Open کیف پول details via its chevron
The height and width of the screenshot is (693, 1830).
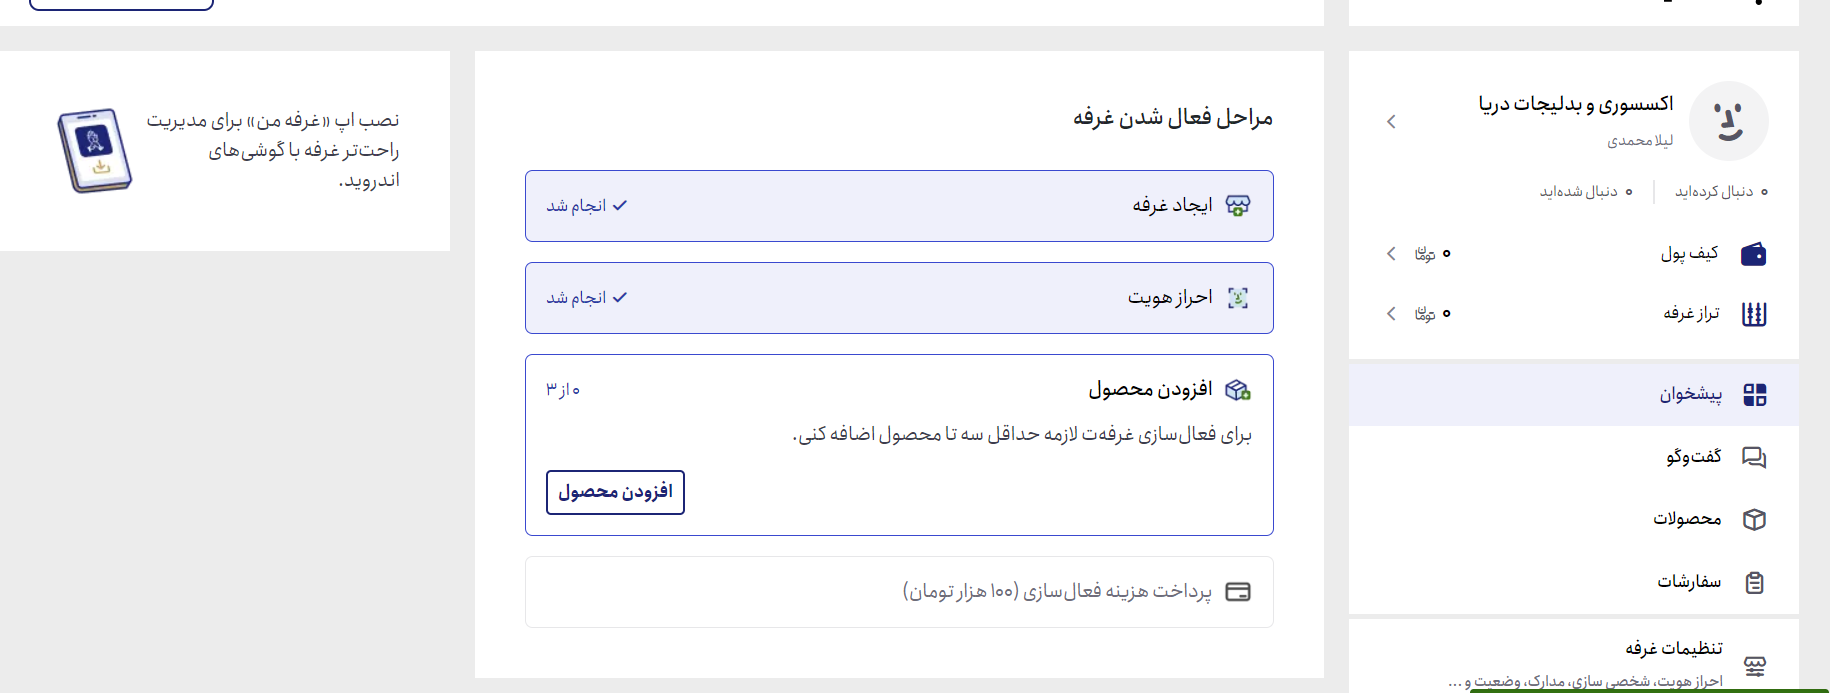click(1391, 254)
